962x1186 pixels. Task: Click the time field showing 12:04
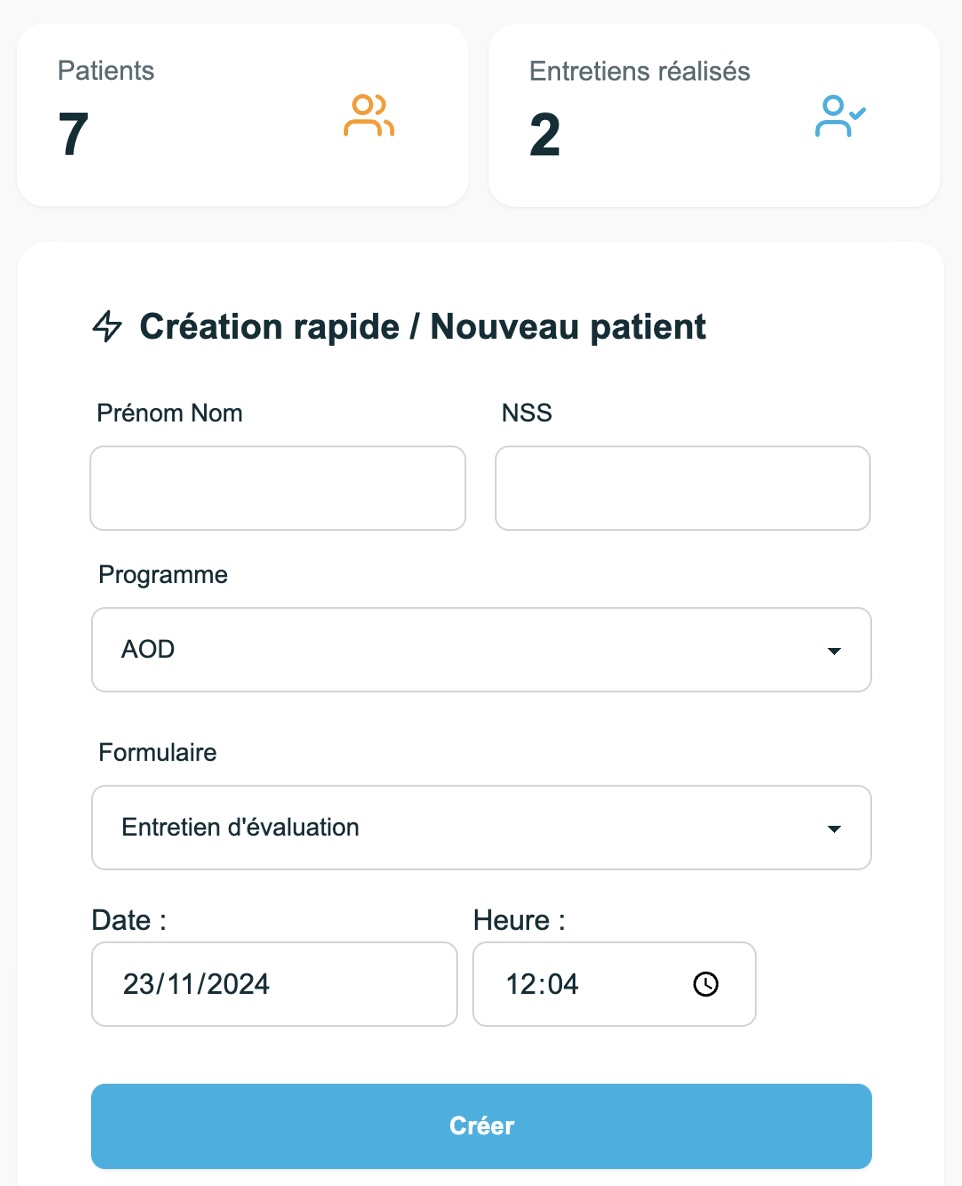tap(614, 984)
